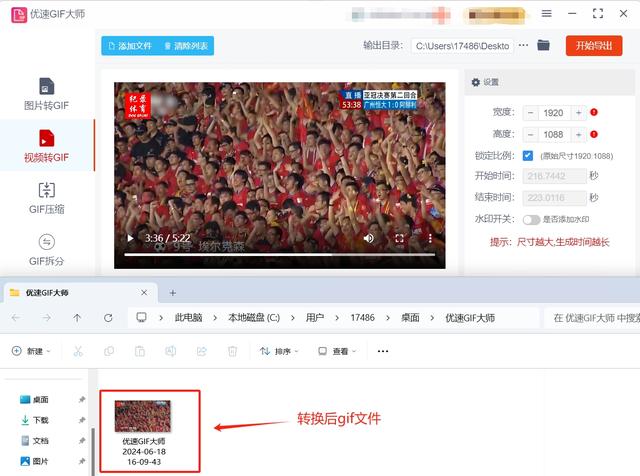Click the 用户 breadcrumb
The height and width of the screenshot is (476, 640).
(315, 318)
